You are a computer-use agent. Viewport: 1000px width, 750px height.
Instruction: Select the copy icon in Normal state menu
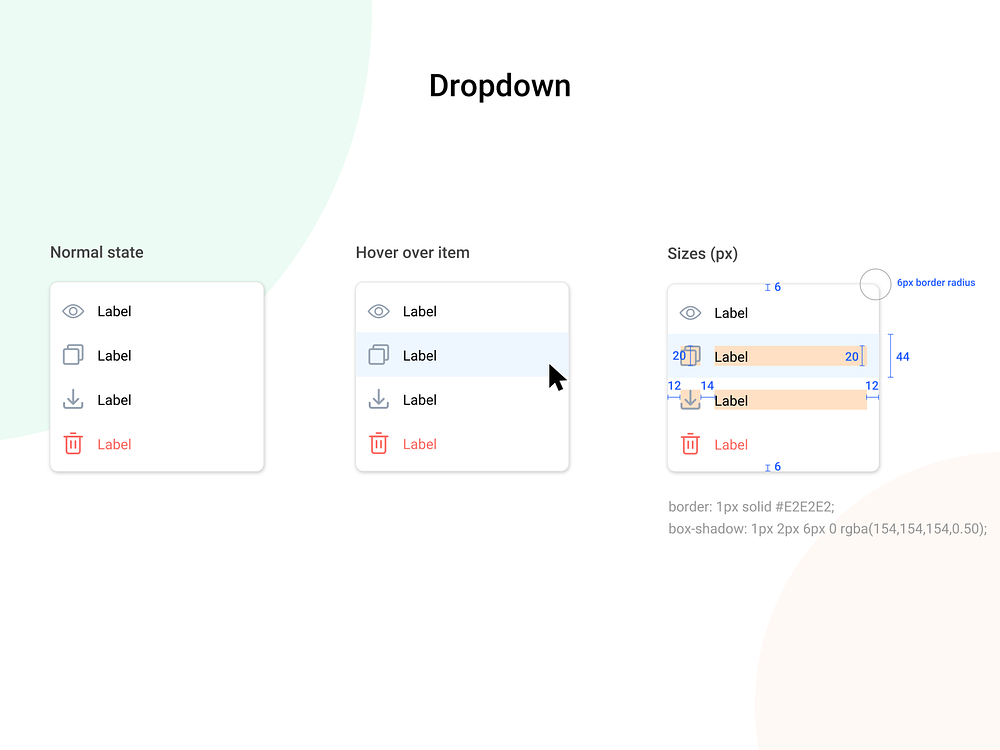tap(72, 355)
